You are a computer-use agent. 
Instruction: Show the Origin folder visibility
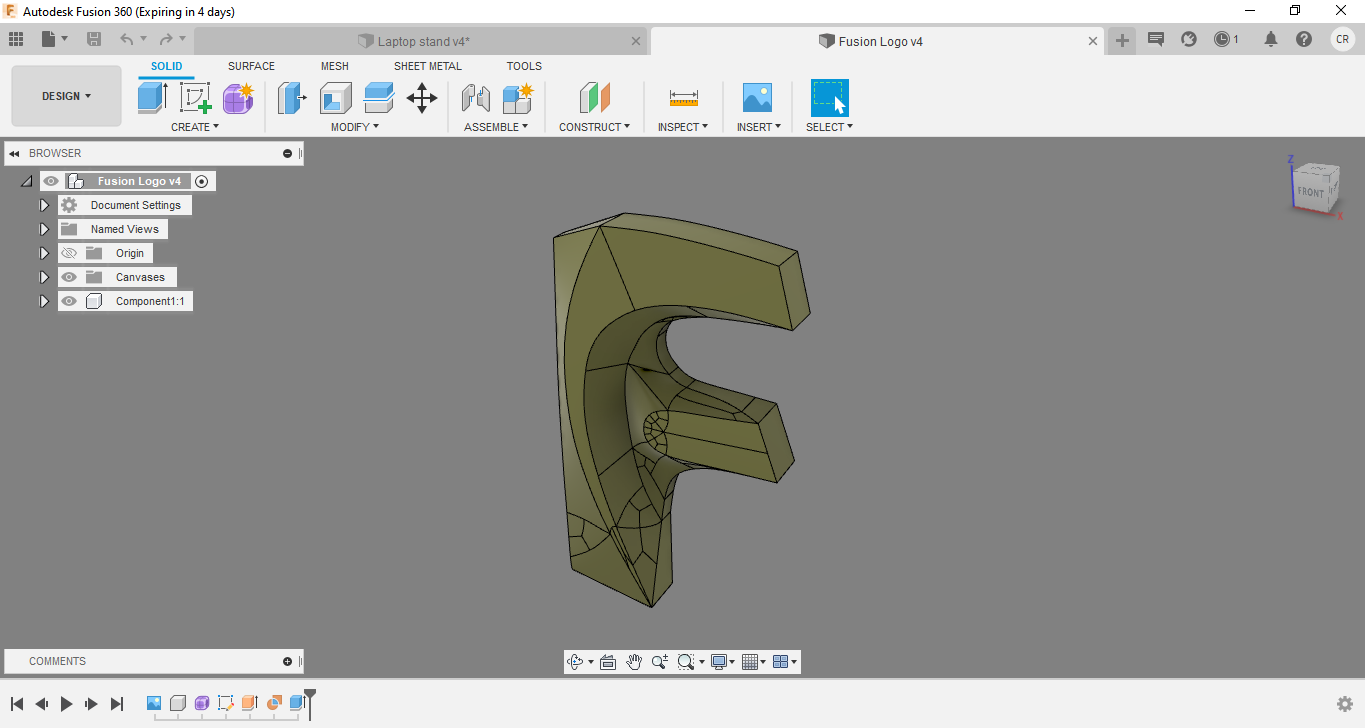69,252
